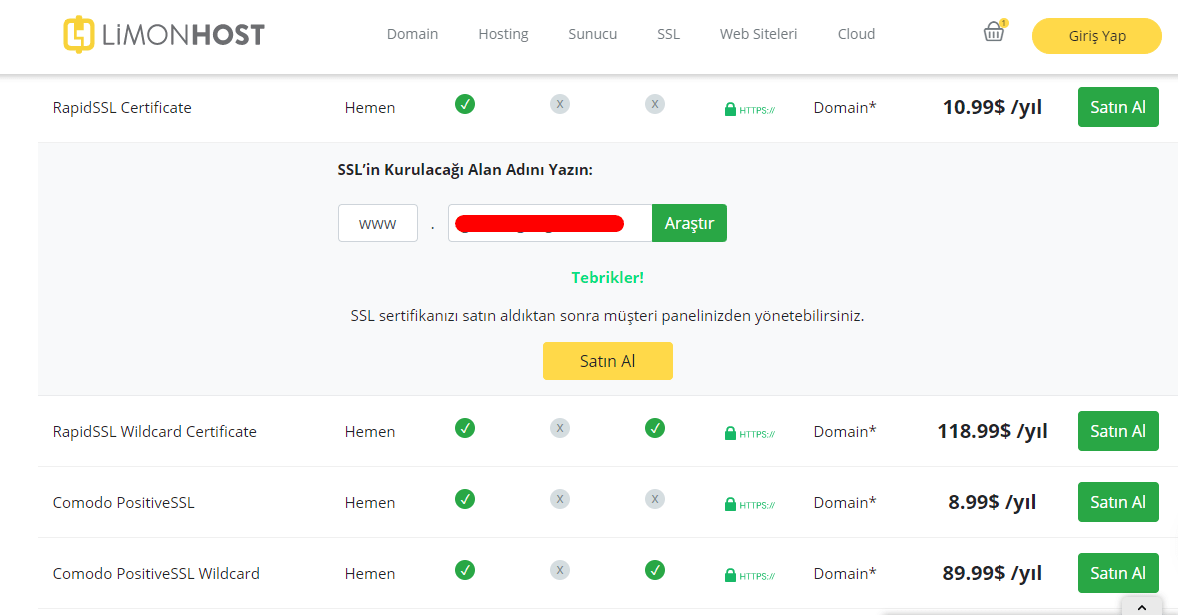Image resolution: width=1178 pixels, height=615 pixels.
Task: Open the LimonHost logo homepage
Action: coord(164,35)
